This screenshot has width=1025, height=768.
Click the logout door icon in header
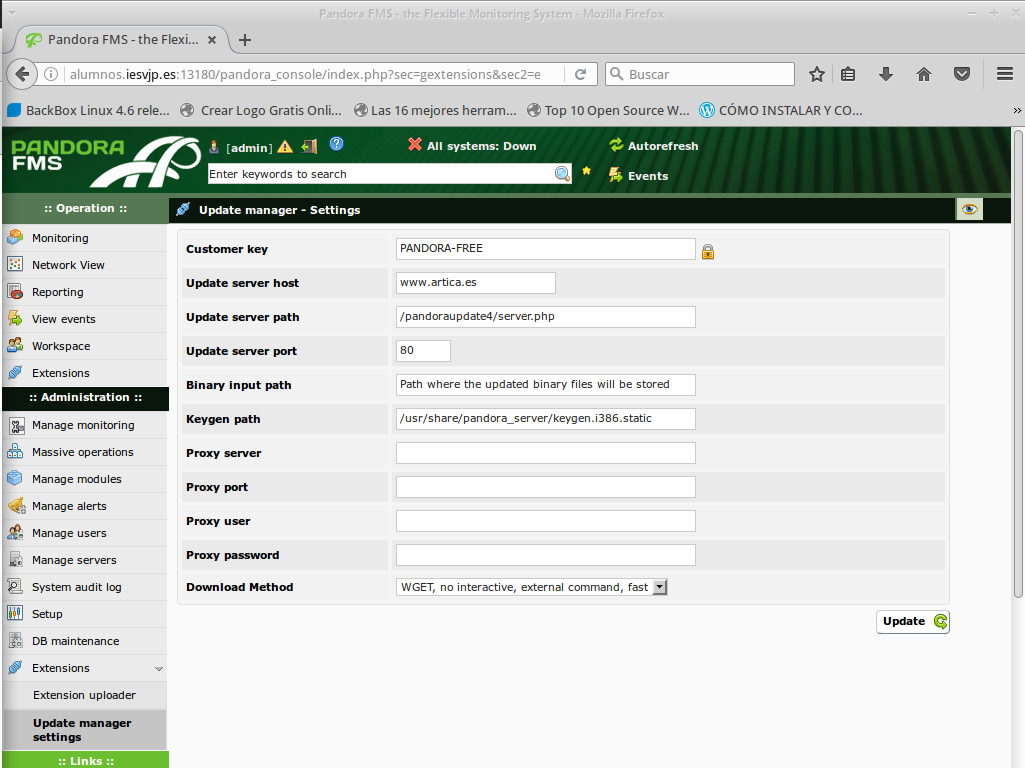[x=309, y=146]
